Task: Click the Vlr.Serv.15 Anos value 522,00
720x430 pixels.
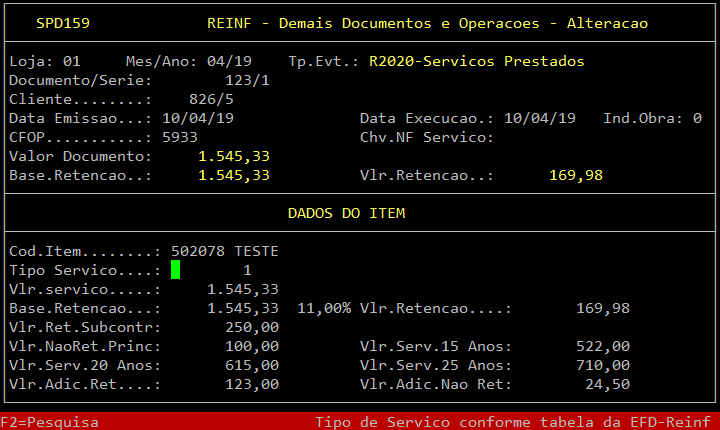Action: tap(603, 346)
